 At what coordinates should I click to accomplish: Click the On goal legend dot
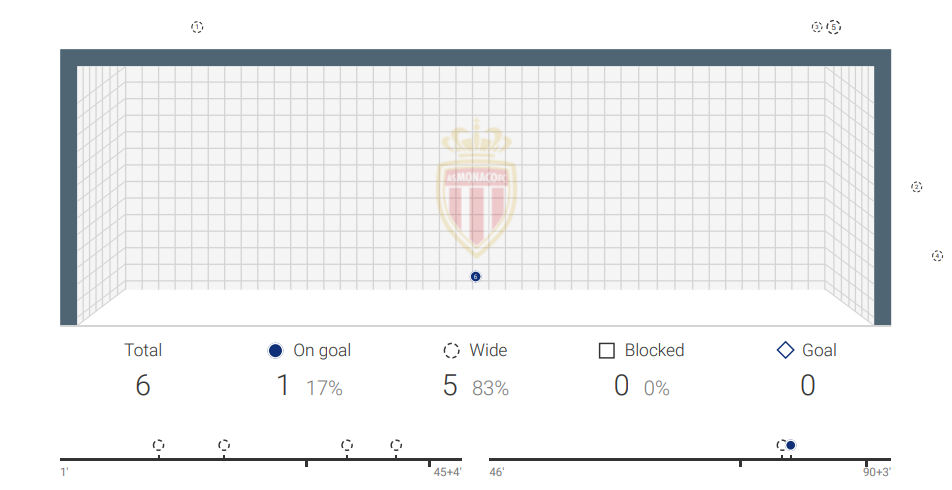[276, 350]
